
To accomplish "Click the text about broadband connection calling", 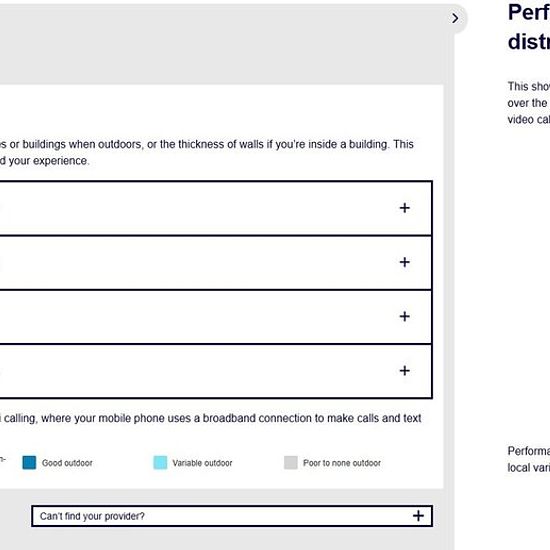I will click(x=210, y=418).
